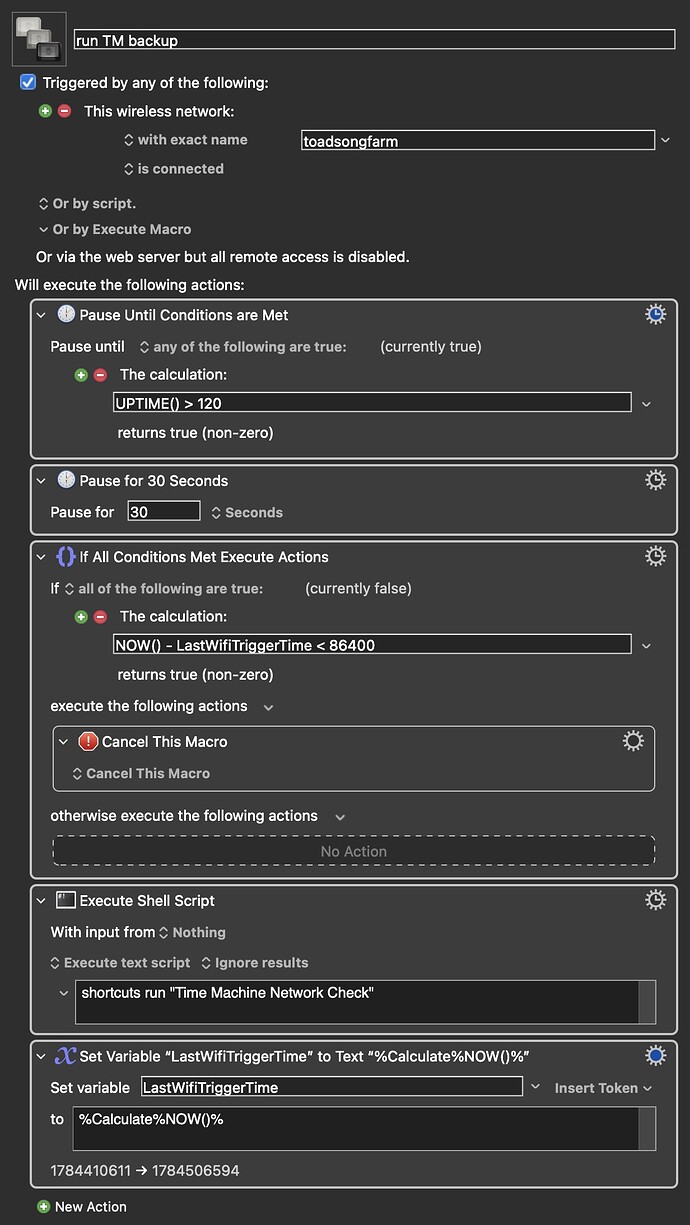This screenshot has width=690, height=1225.
Task: Open gear menu for Pause Until Conditions action
Action: [x=655, y=315]
